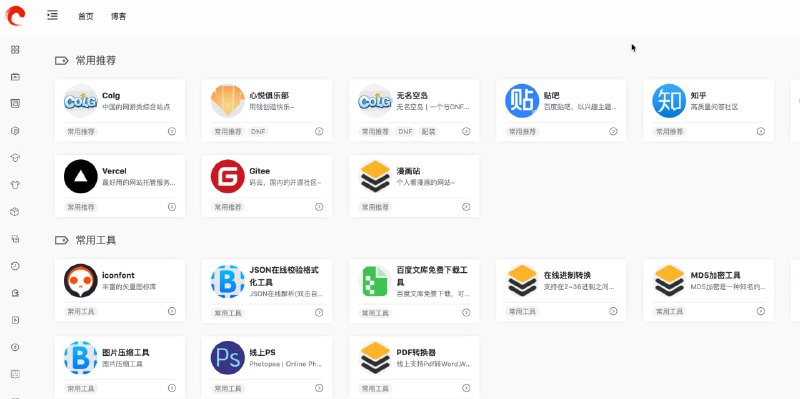Click the Gitee red logo

pyautogui.click(x=228, y=177)
